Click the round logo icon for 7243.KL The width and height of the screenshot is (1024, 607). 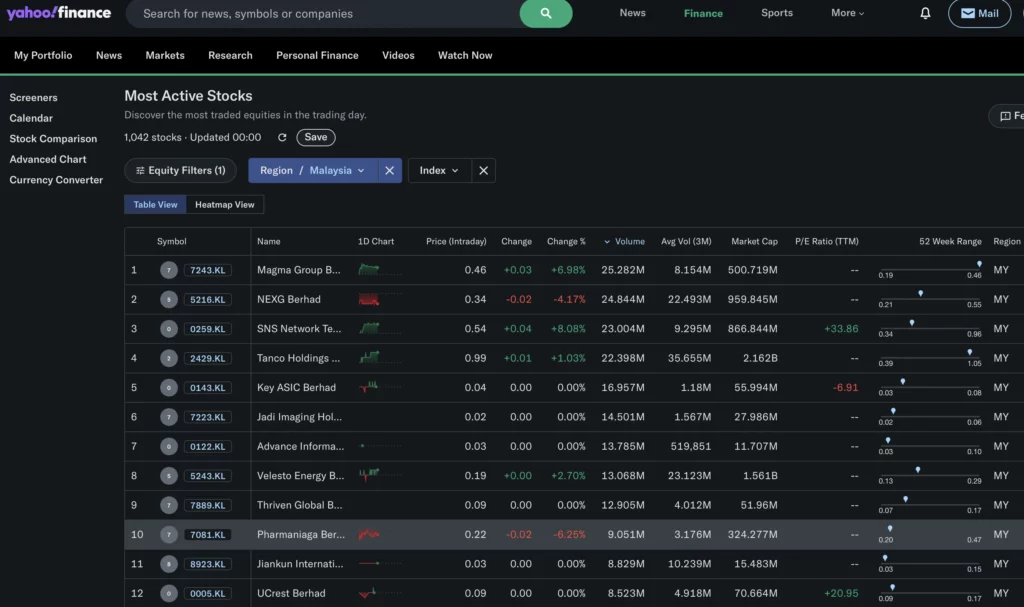tap(168, 270)
